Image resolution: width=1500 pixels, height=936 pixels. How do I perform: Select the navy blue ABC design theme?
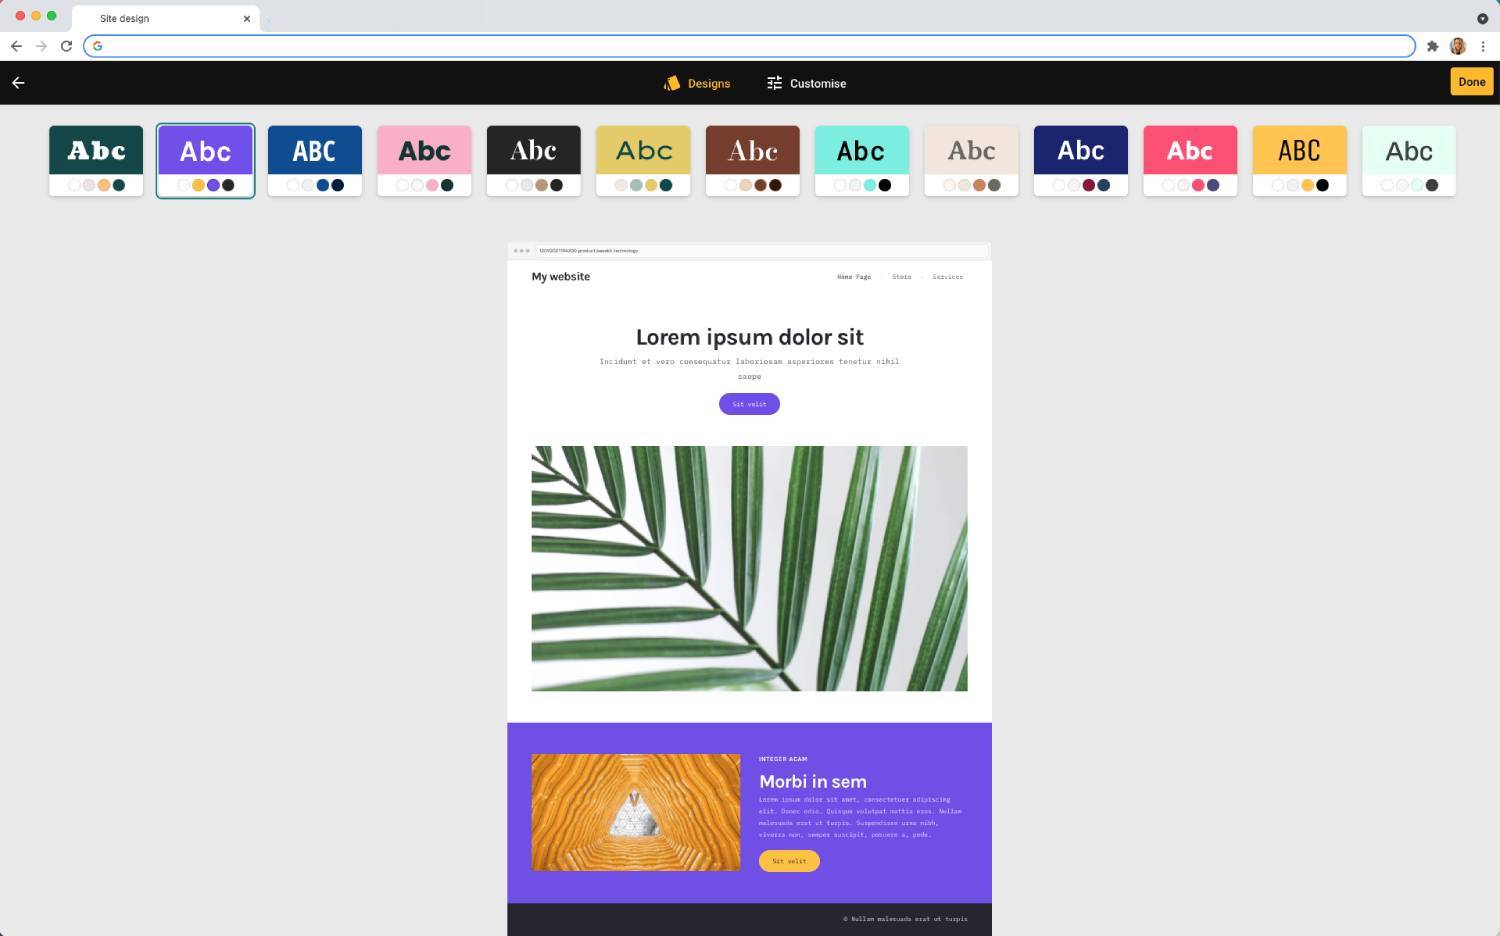click(x=314, y=160)
